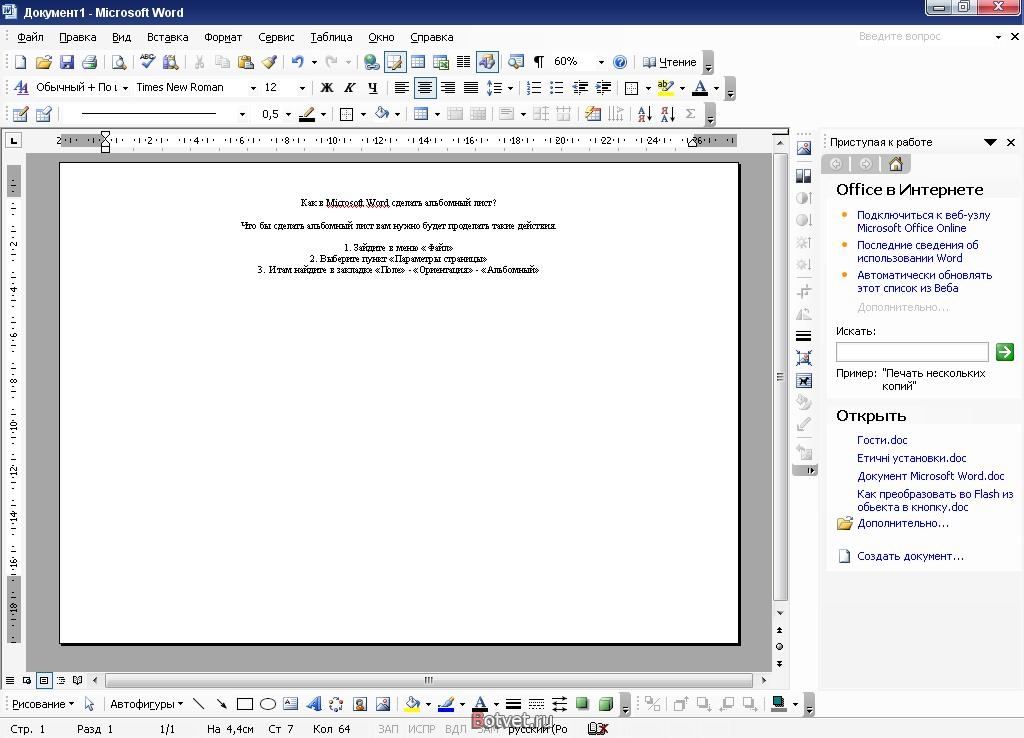Viewport: 1024px width, 738px height.
Task: Open the Таблица menu
Action: click(x=331, y=37)
